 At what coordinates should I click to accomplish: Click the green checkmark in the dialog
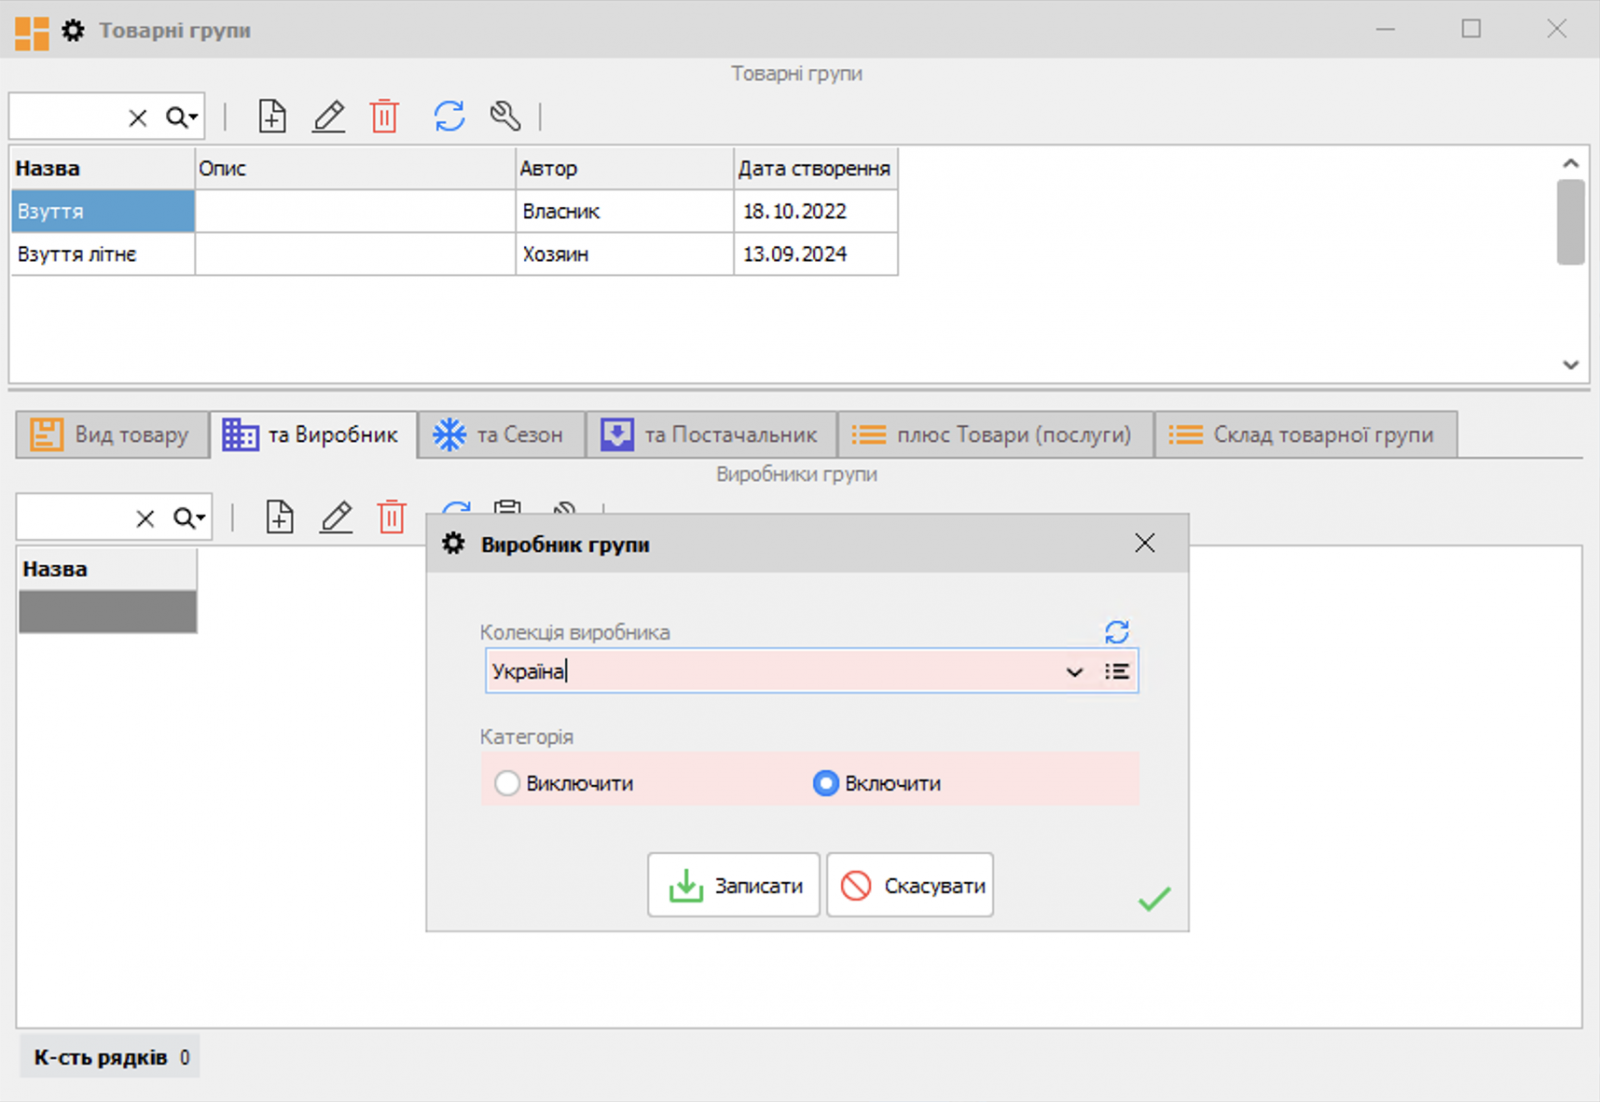pos(1154,899)
